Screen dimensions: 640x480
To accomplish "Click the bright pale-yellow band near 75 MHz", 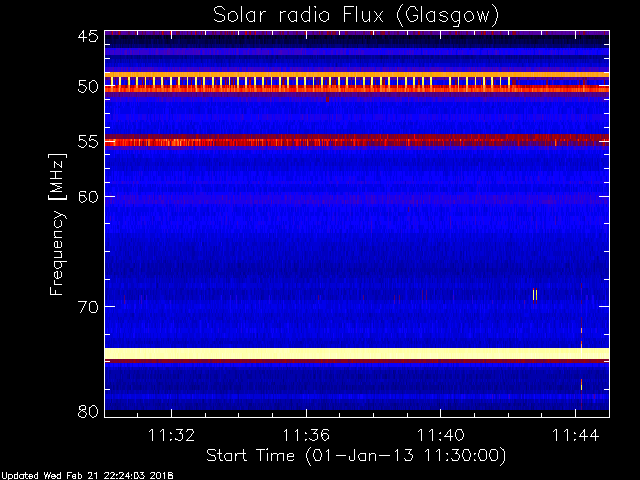I will 357,353.
